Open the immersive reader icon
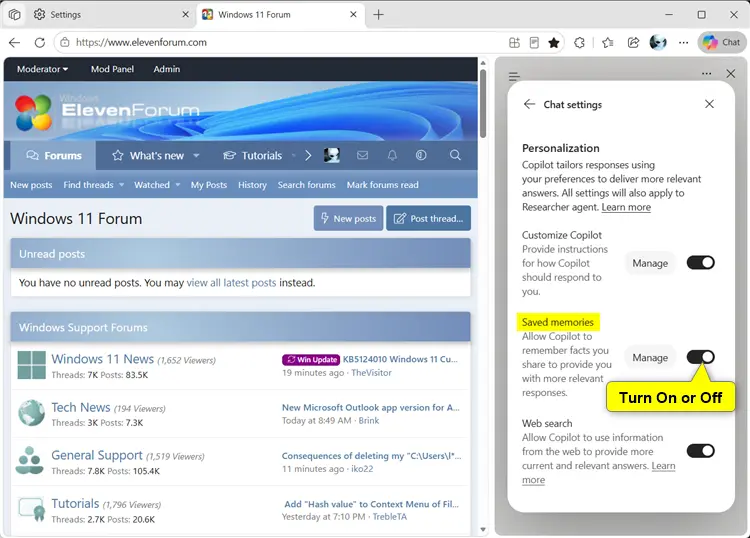 (x=534, y=43)
